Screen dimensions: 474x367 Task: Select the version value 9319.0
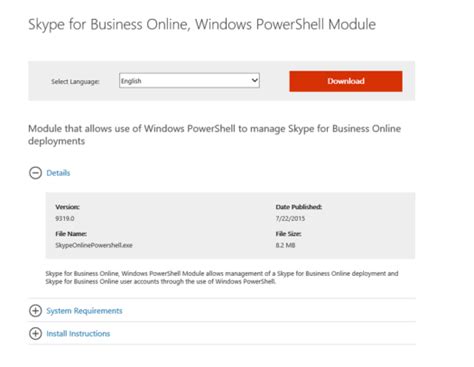tap(65, 219)
